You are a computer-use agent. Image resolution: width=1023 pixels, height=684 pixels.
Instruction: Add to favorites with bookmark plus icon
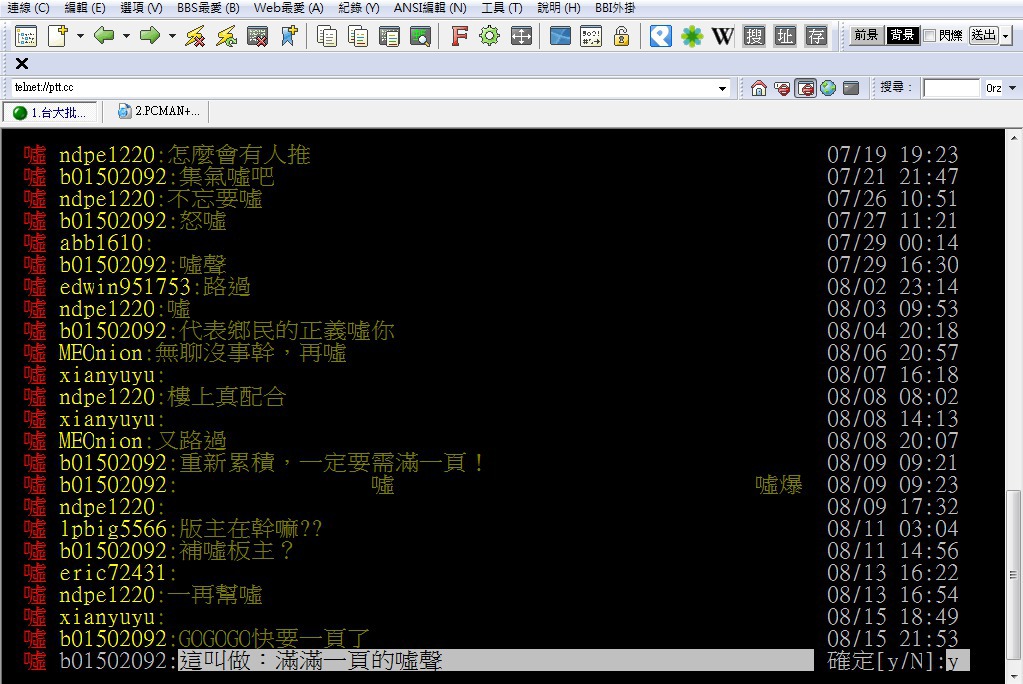pos(289,36)
